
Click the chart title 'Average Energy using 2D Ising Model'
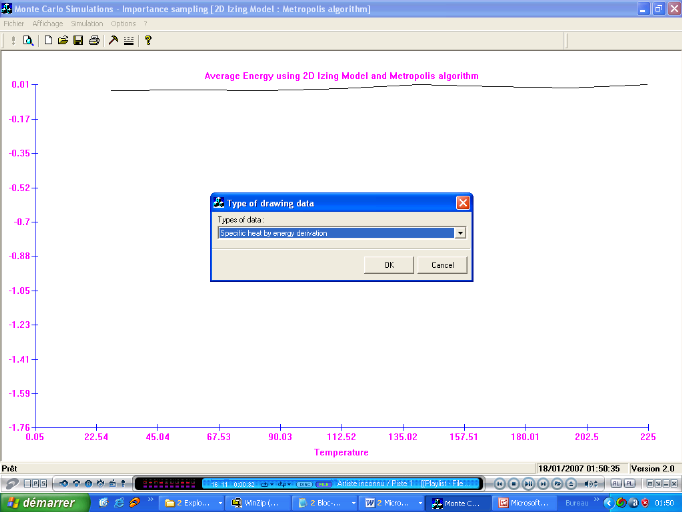tap(341, 76)
